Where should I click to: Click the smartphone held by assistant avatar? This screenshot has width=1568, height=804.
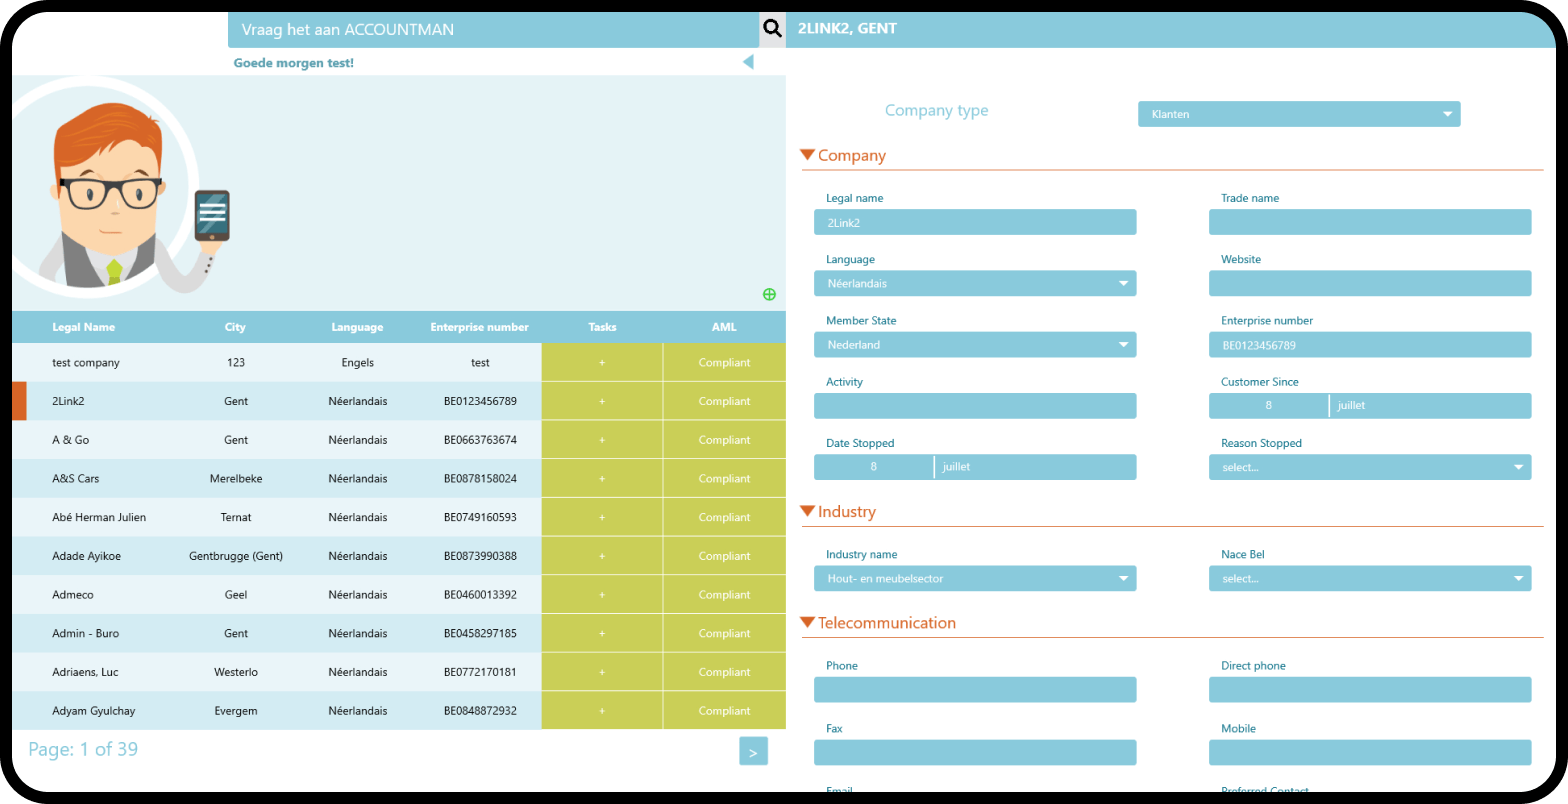tap(212, 215)
